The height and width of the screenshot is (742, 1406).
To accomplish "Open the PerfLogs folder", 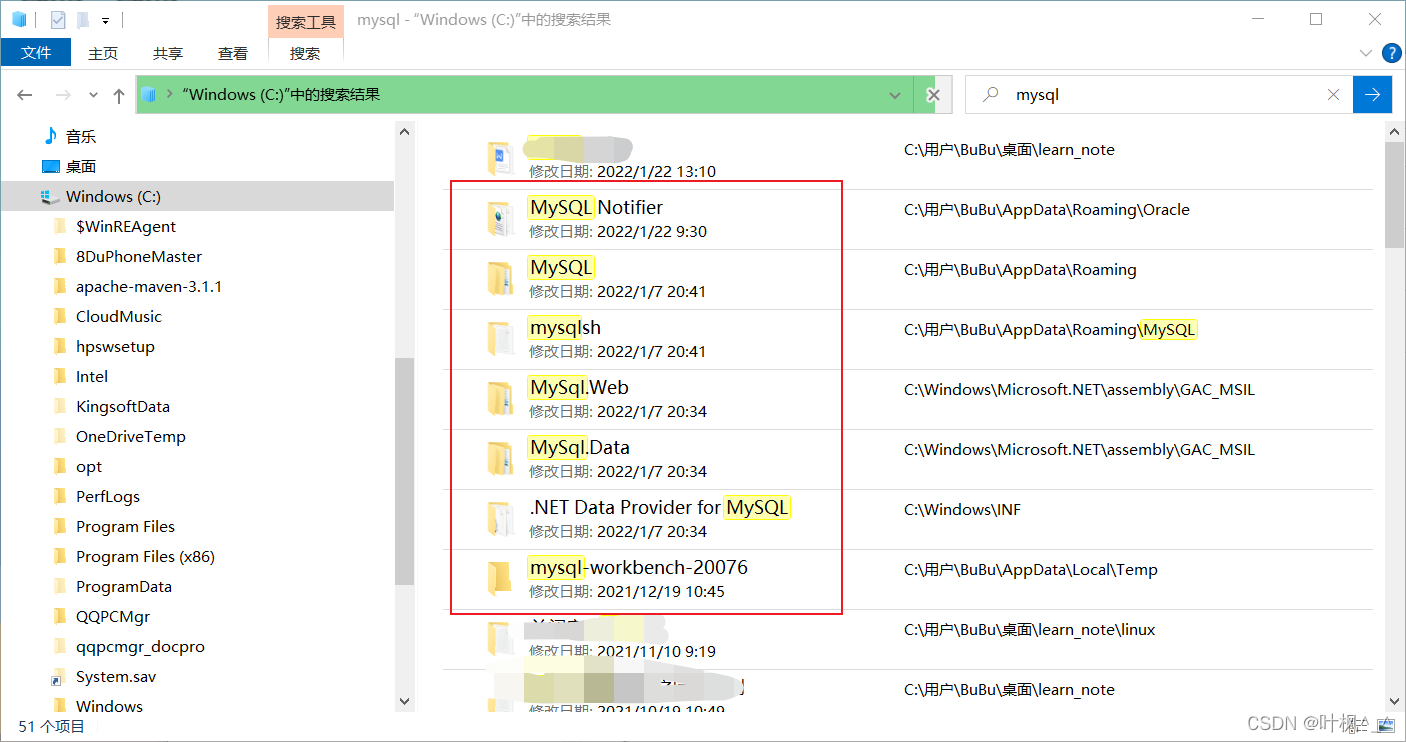I will 108,496.
